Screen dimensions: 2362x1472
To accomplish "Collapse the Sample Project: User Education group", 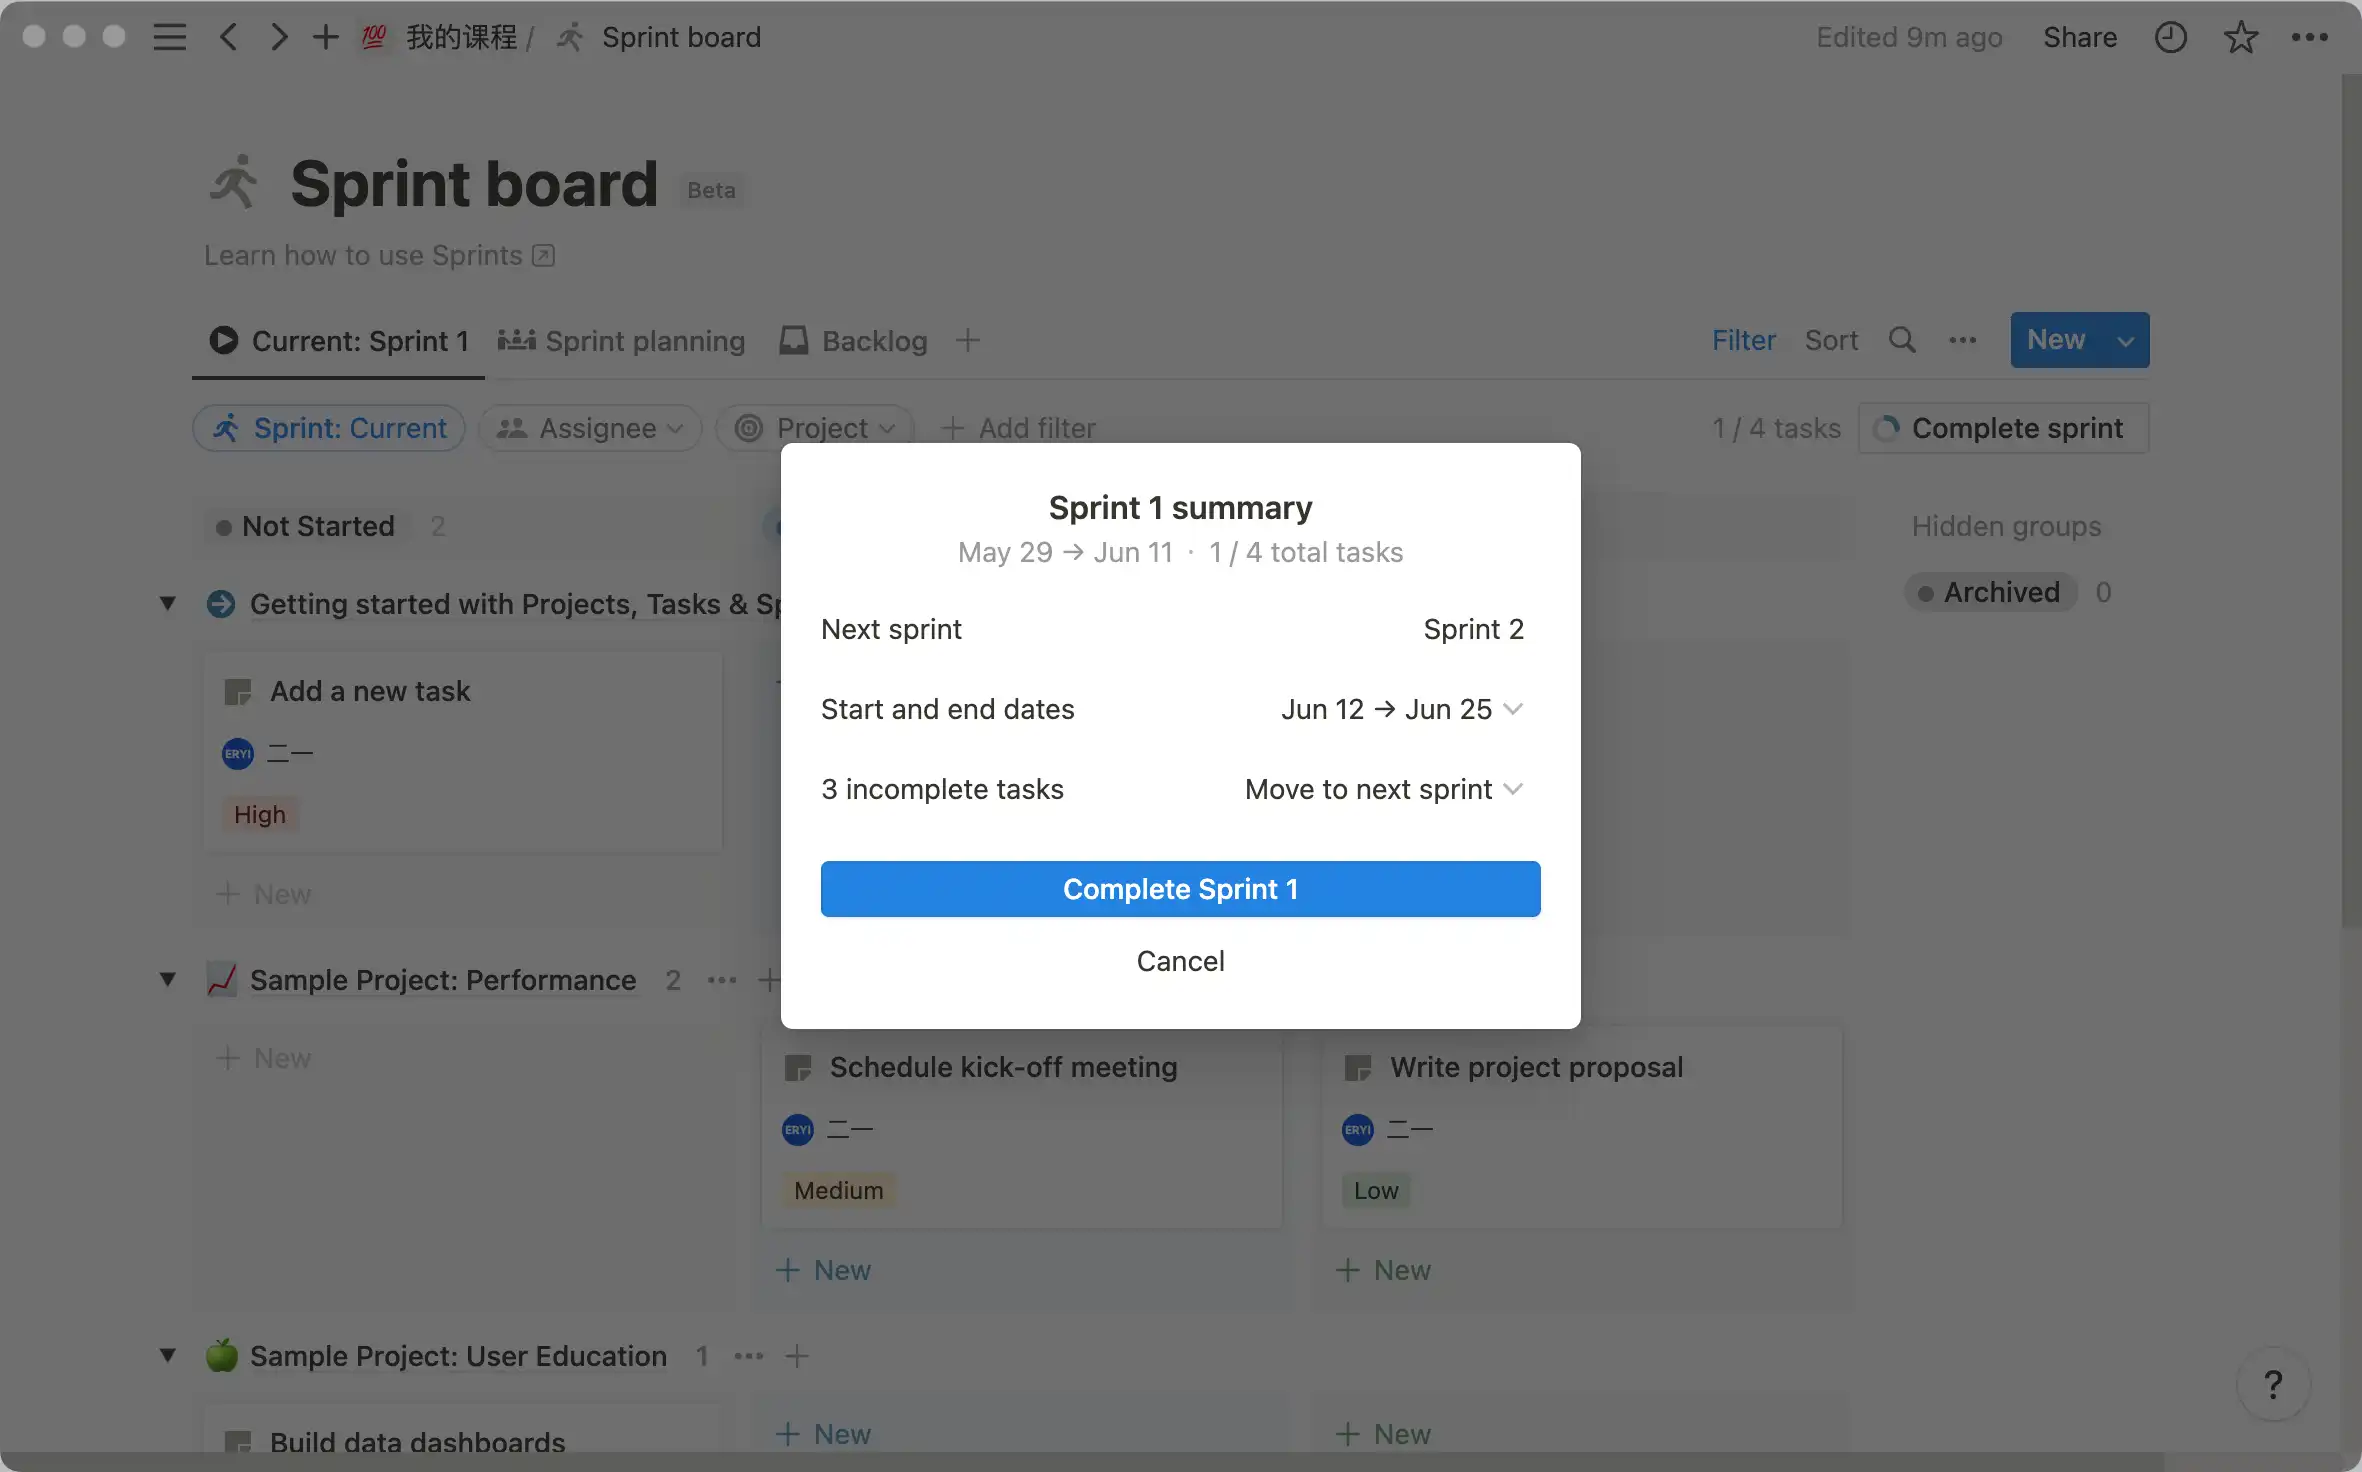I will pyautogui.click(x=168, y=1355).
